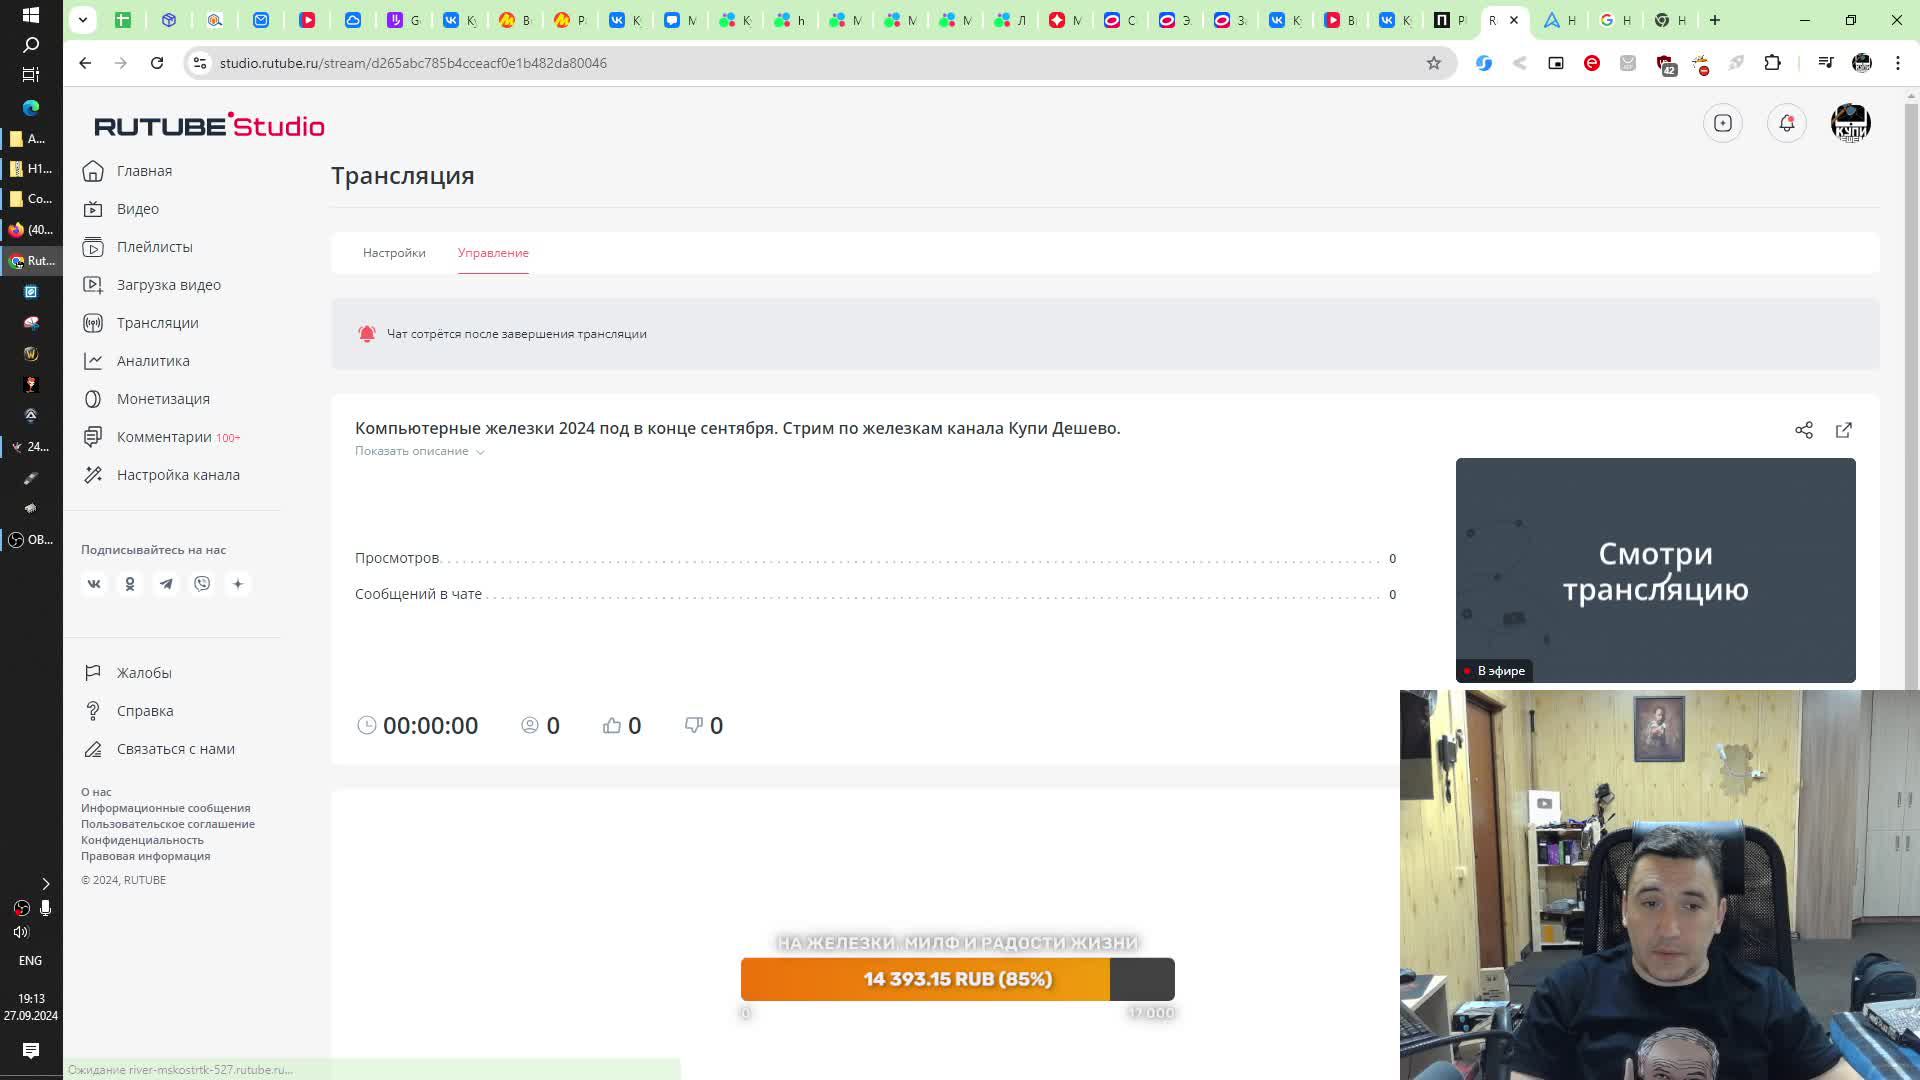Expand 'Показать описание' under stream title

pos(419,451)
